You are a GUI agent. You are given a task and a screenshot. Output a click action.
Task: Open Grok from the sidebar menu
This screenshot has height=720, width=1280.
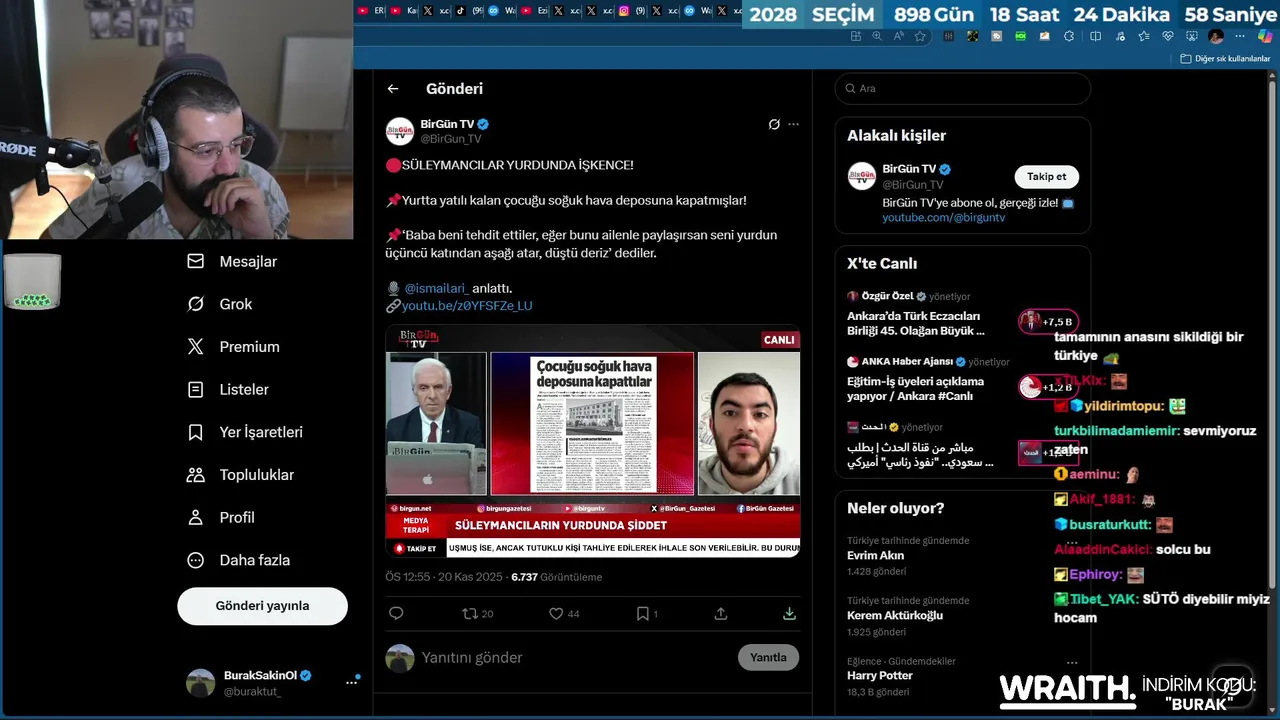[x=220, y=304]
